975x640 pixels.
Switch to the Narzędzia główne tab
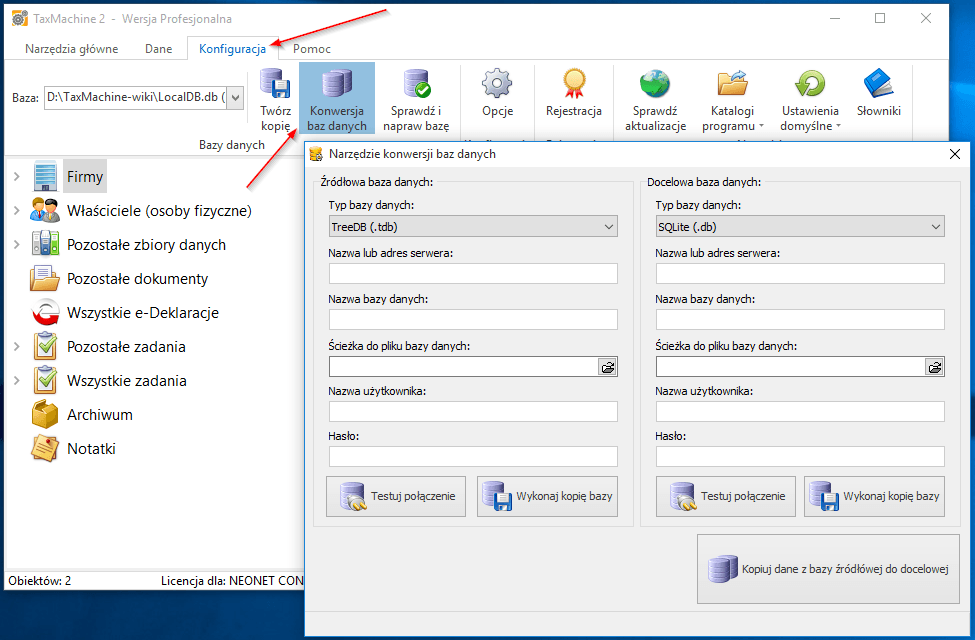coord(71,48)
